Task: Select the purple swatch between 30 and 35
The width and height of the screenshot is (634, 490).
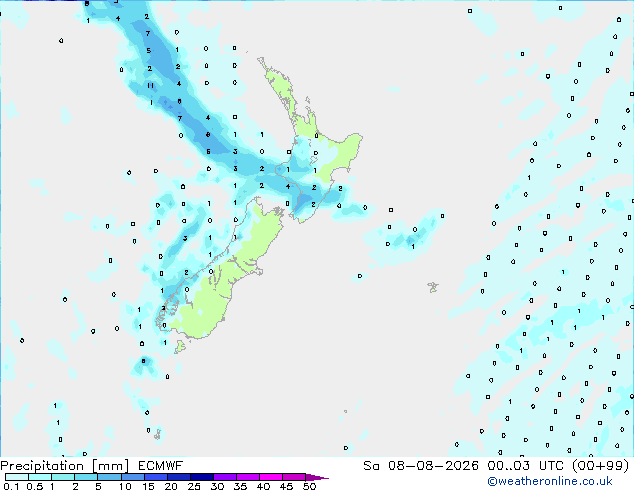Action: tap(224, 477)
